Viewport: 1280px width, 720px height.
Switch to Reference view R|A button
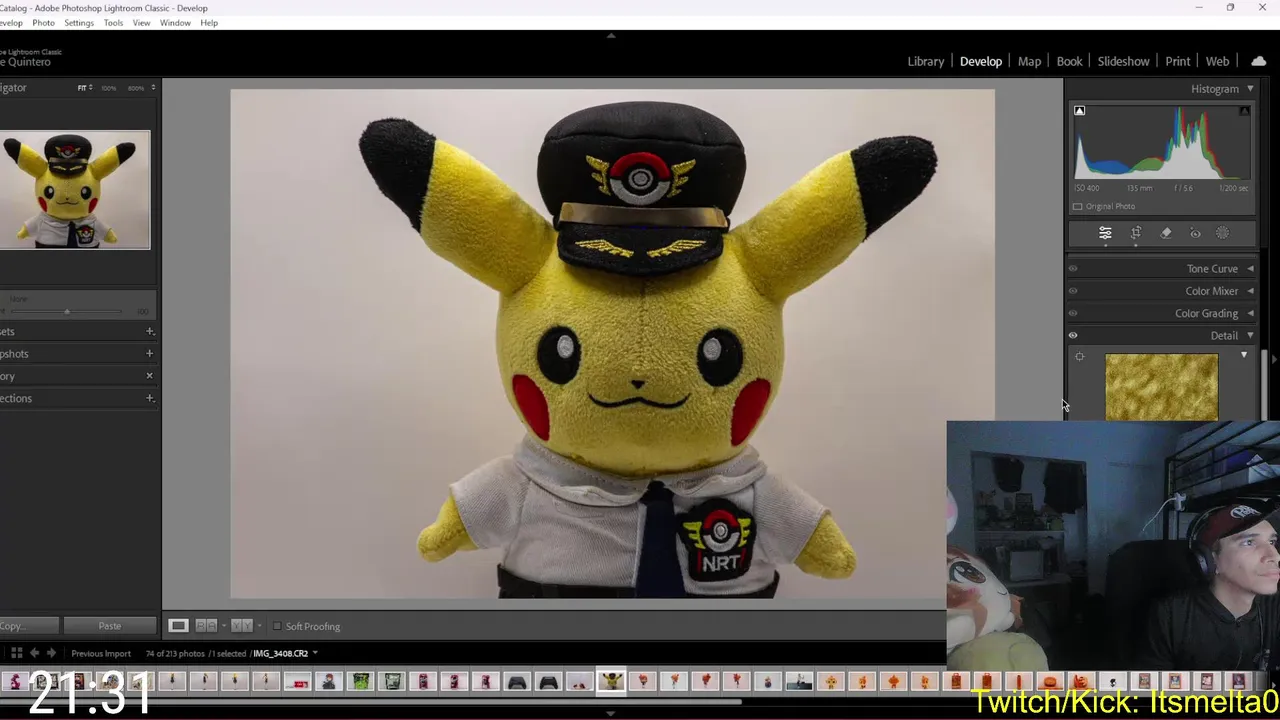click(x=206, y=626)
